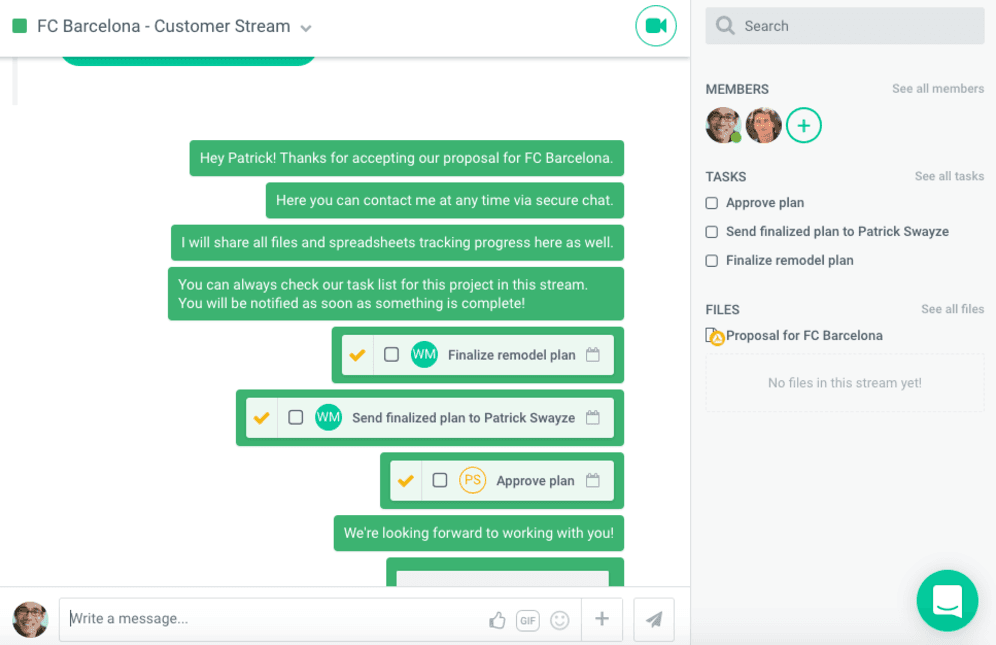The image size is (996, 645).
Task: Click the PS assignee on Approve plan
Action: (472, 481)
